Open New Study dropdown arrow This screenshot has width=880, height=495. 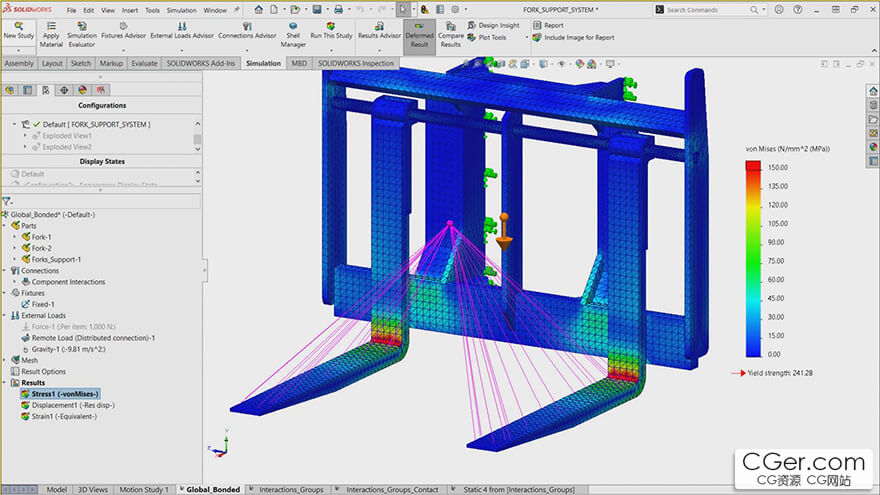tap(19, 50)
